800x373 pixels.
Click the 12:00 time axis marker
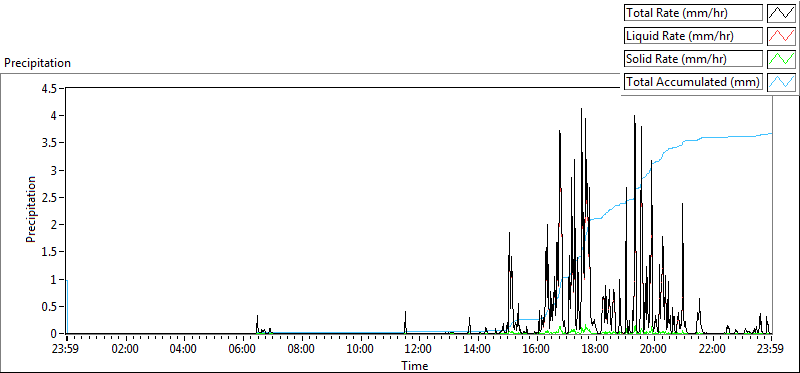pos(418,350)
